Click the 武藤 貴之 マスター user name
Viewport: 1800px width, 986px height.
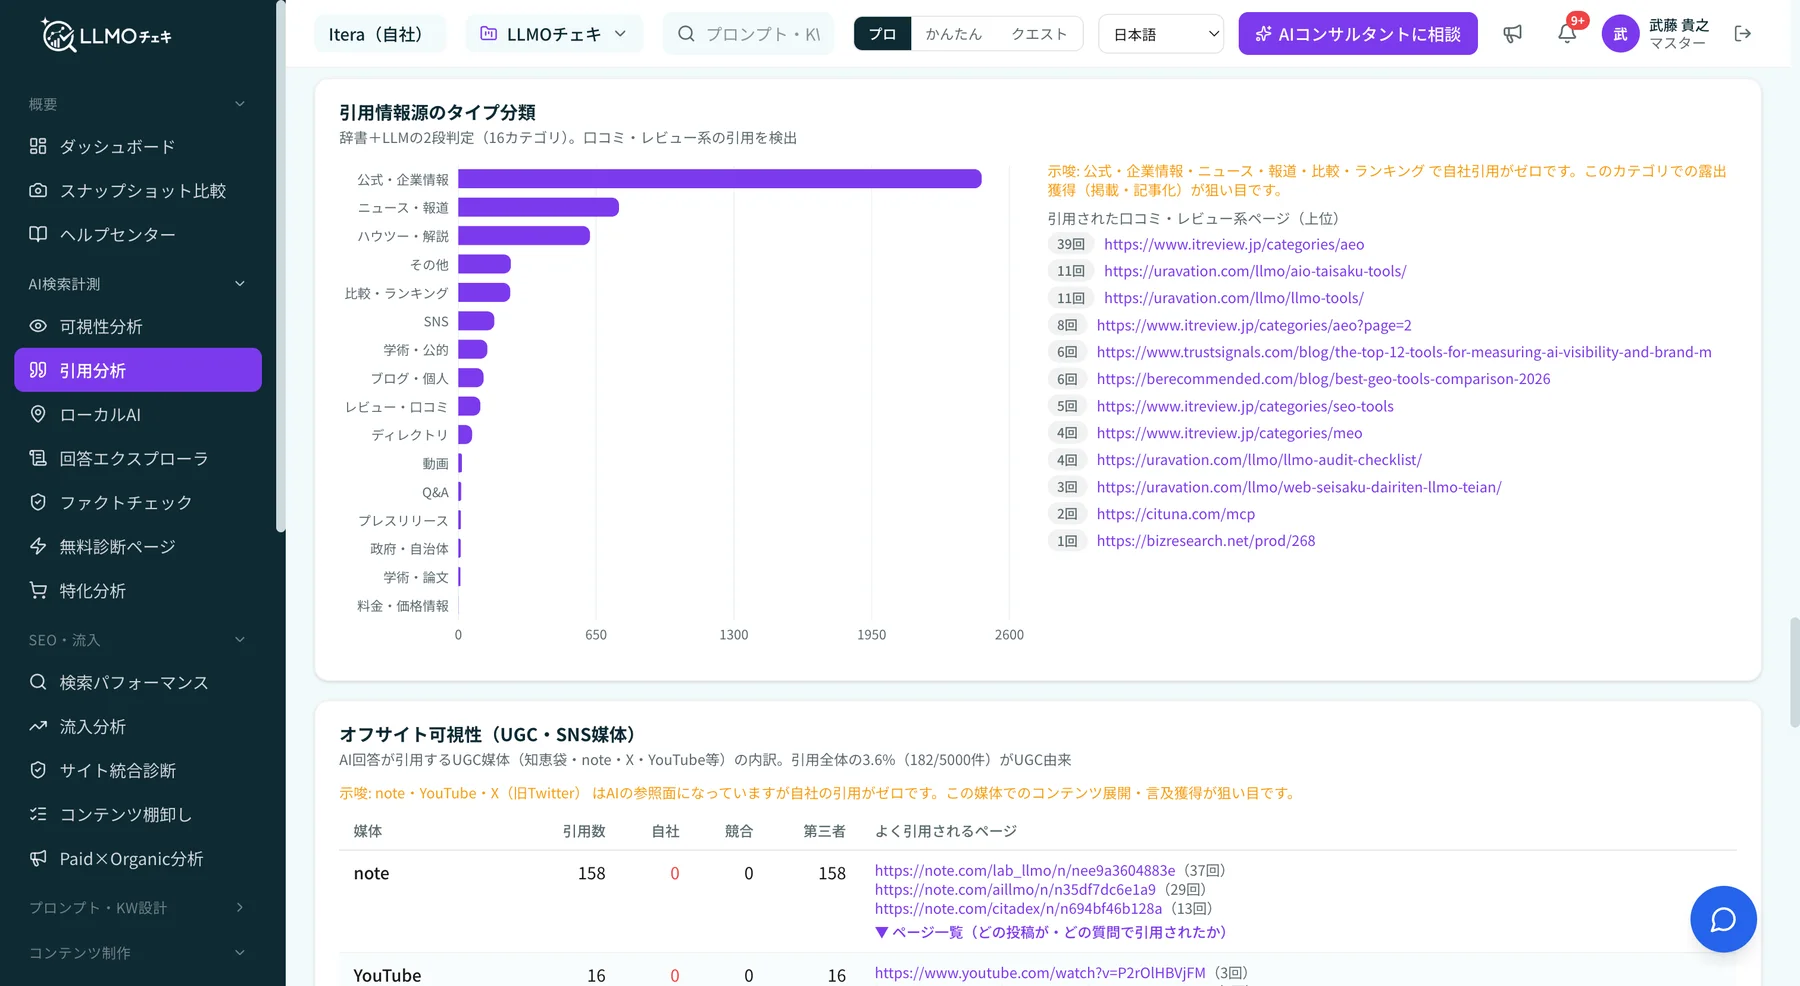coord(1679,34)
